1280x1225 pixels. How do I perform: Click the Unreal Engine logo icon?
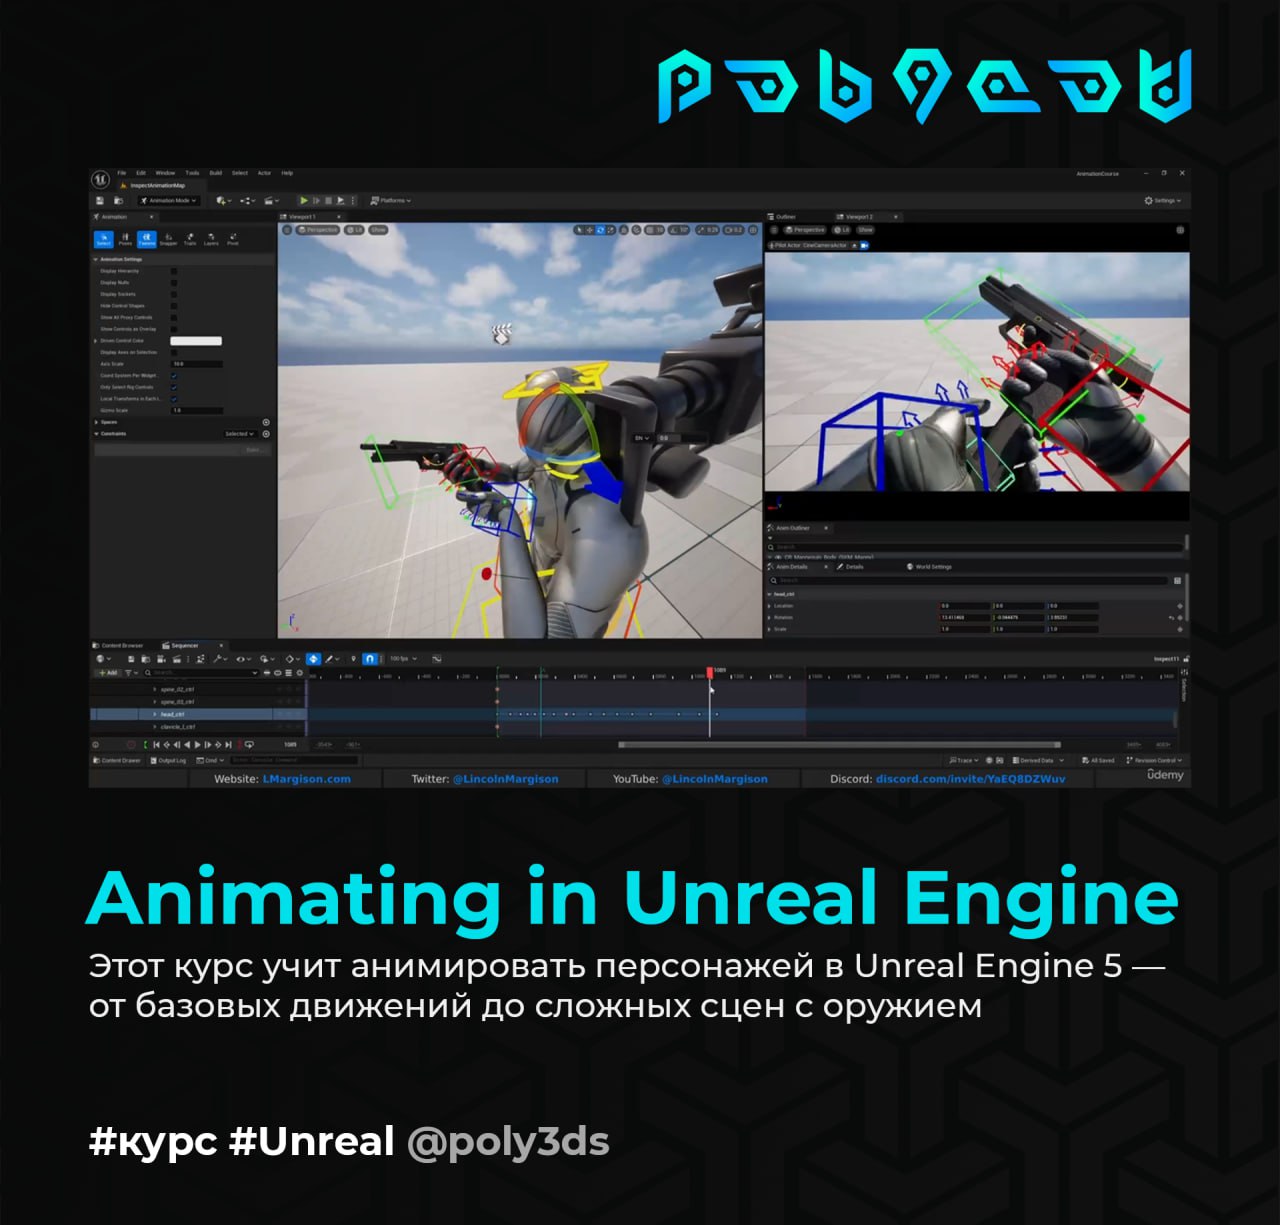100,180
